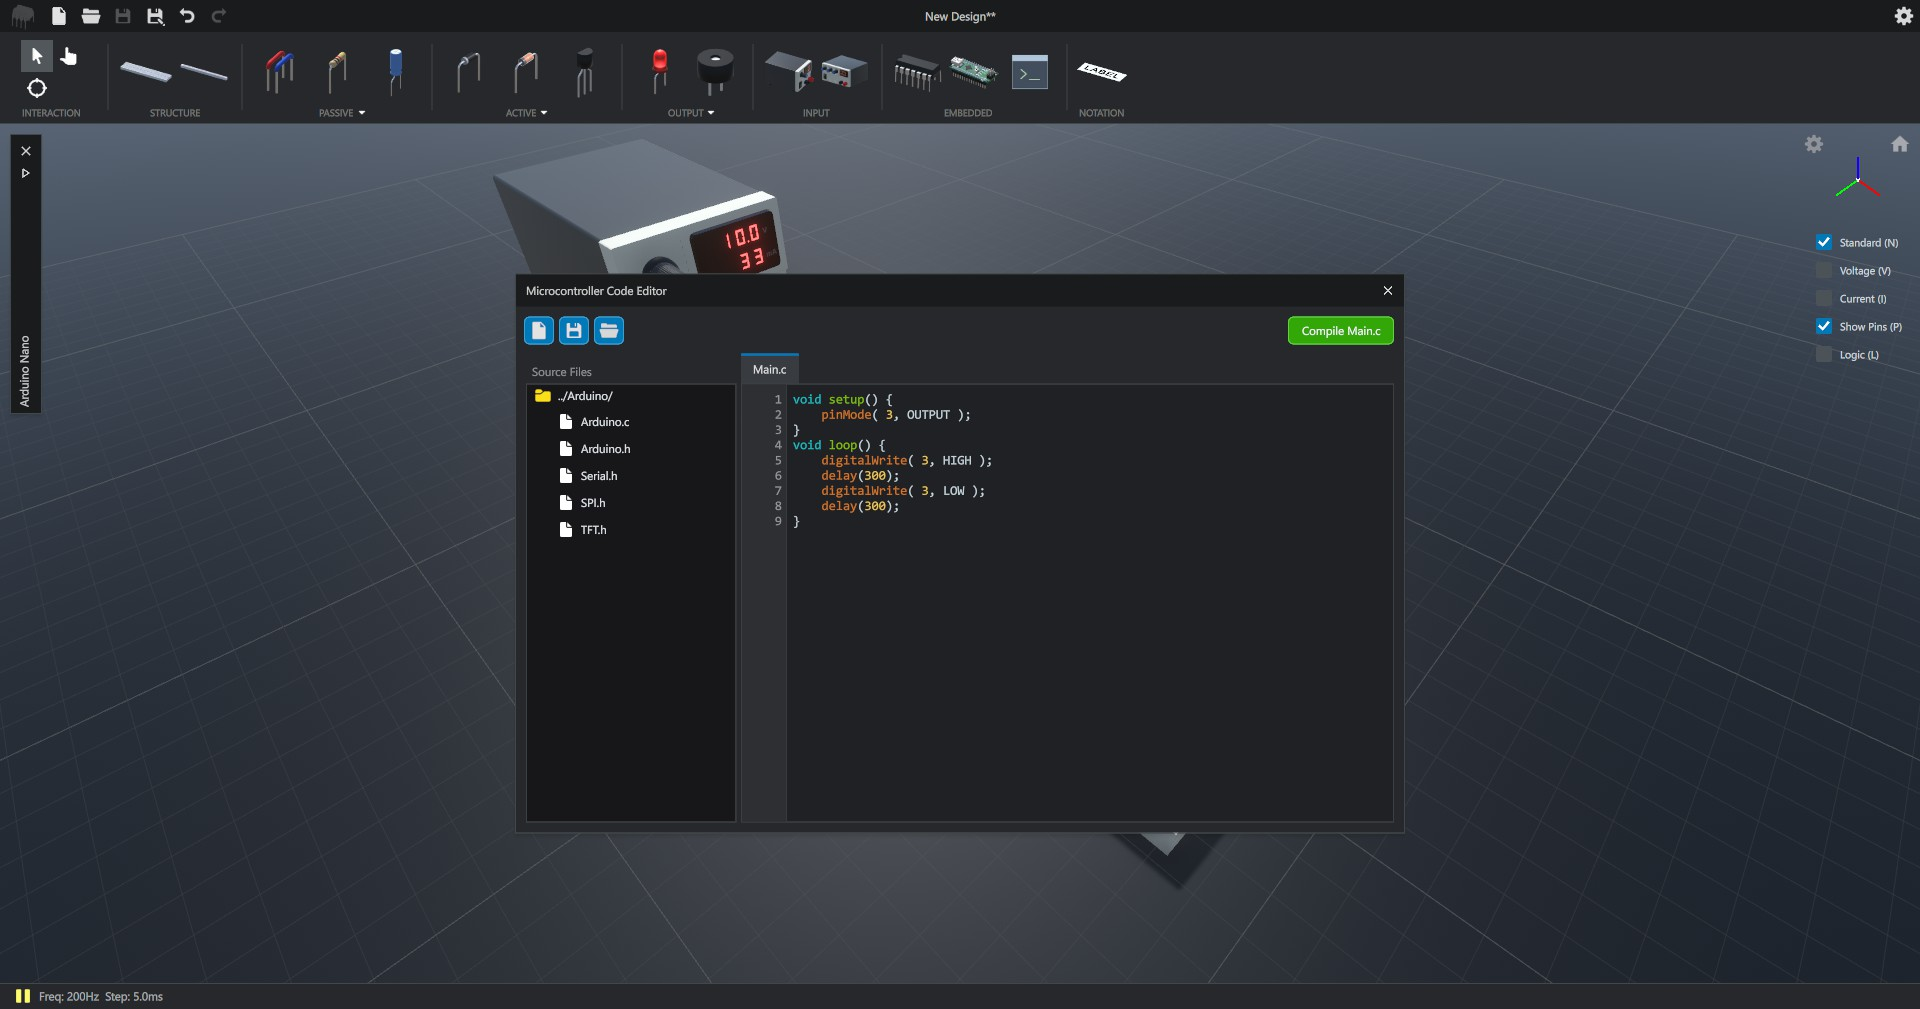Expand the OUTPUT category dropdown

(x=691, y=113)
